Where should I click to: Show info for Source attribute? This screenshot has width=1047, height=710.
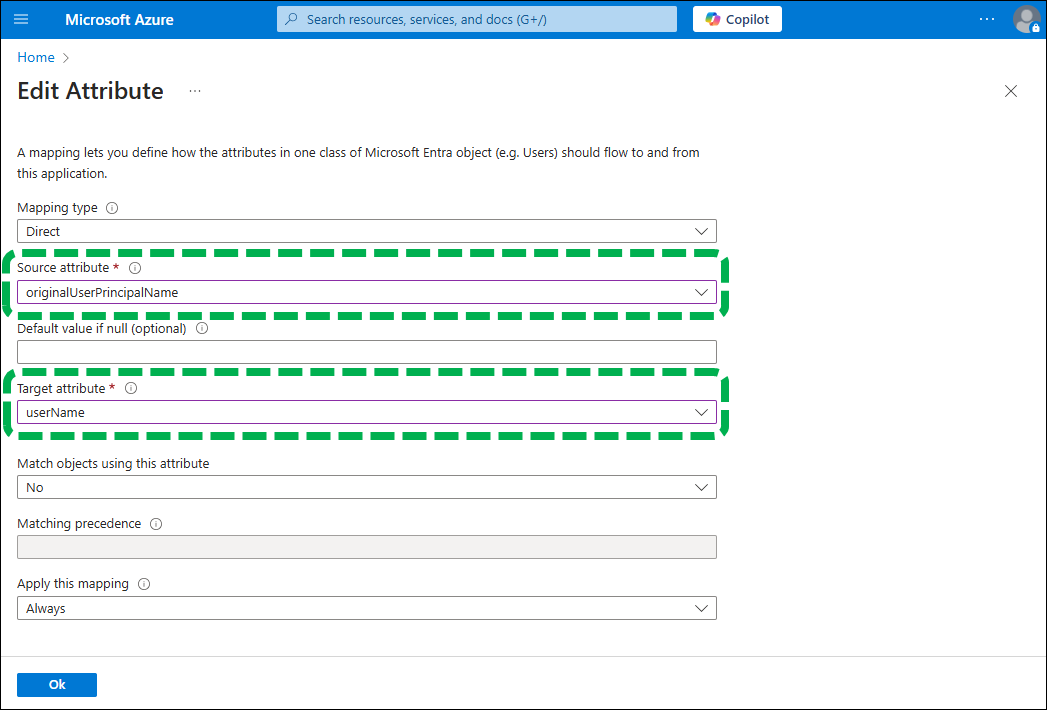(135, 268)
